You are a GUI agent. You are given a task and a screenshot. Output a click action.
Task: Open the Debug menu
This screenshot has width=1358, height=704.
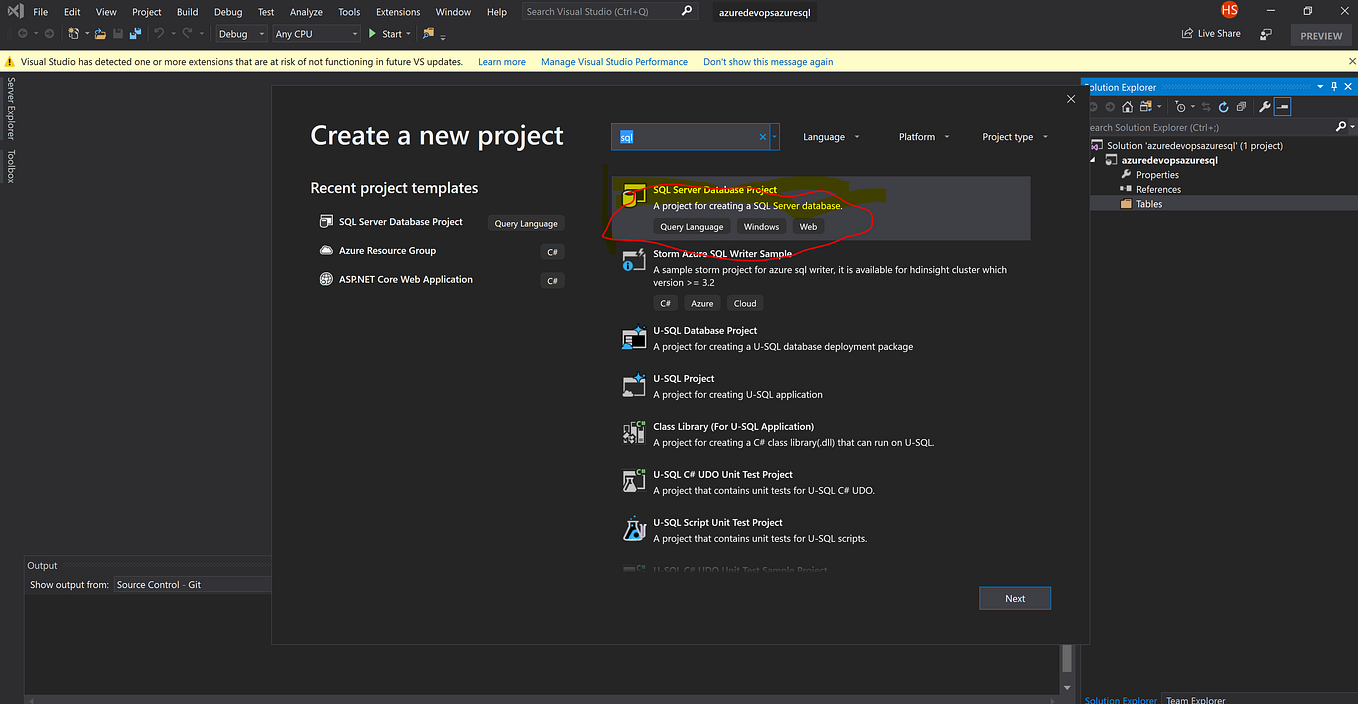click(228, 12)
